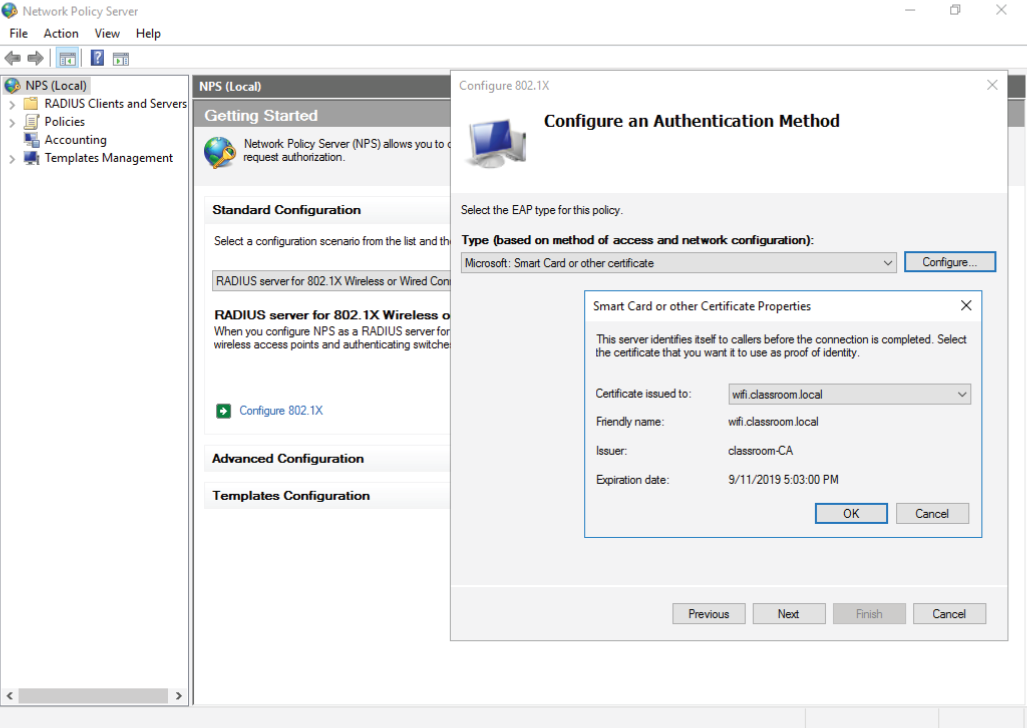
Task: Click the left pane scroll left arrow
Action: click(x=10, y=696)
